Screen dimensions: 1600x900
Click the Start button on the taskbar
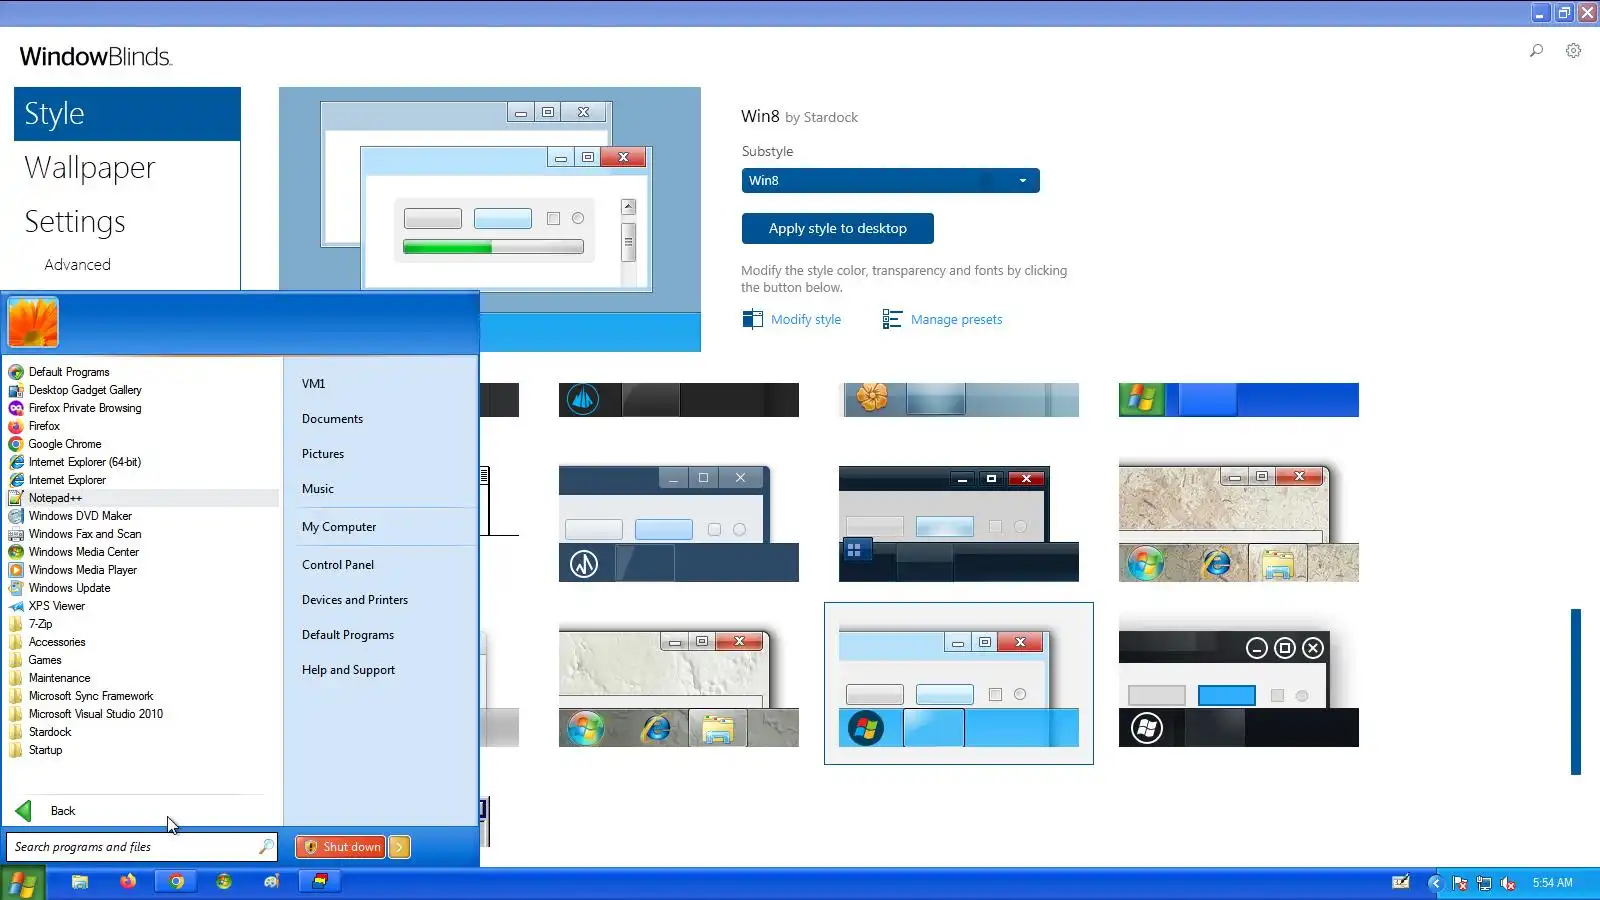click(x=22, y=884)
